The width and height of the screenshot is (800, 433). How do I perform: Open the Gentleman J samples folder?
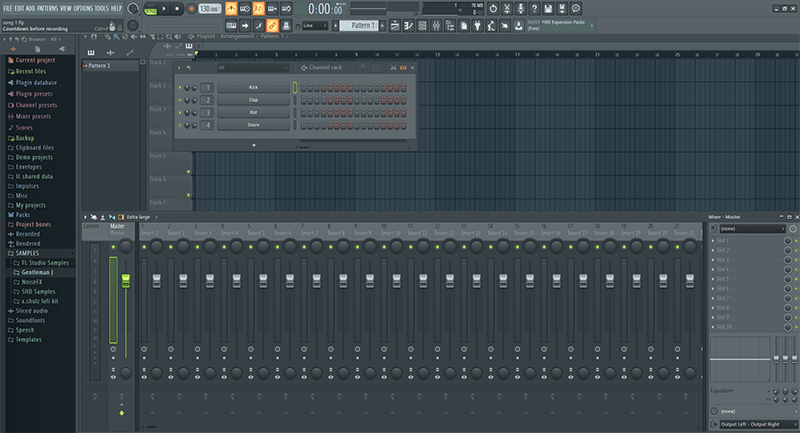pos(37,272)
